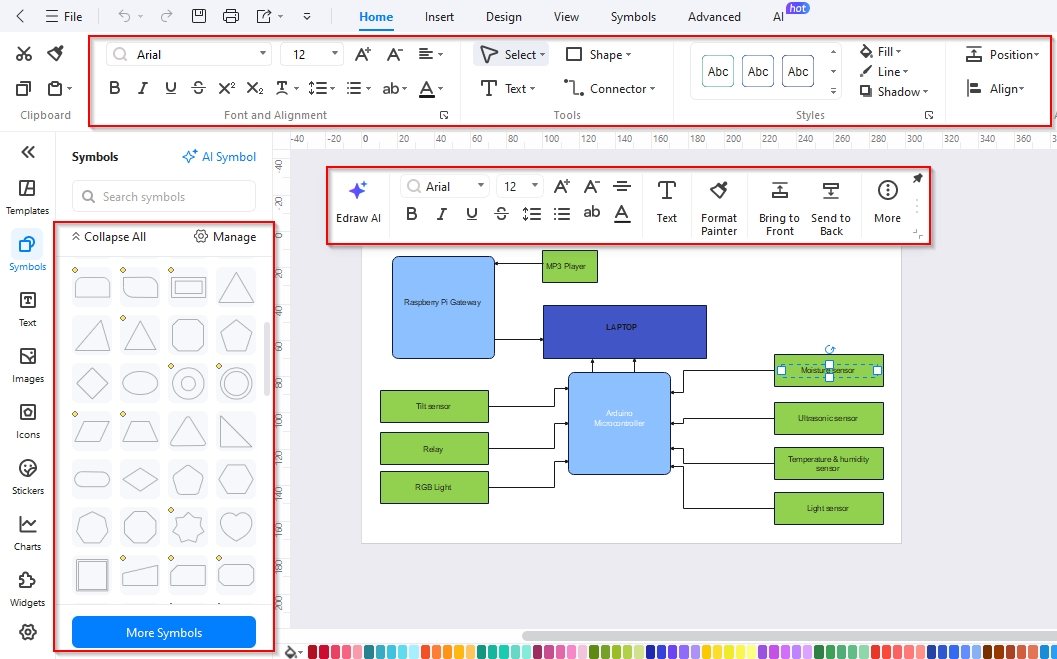Switch to the Symbols ribbon tab
This screenshot has width=1057, height=659.
point(633,17)
